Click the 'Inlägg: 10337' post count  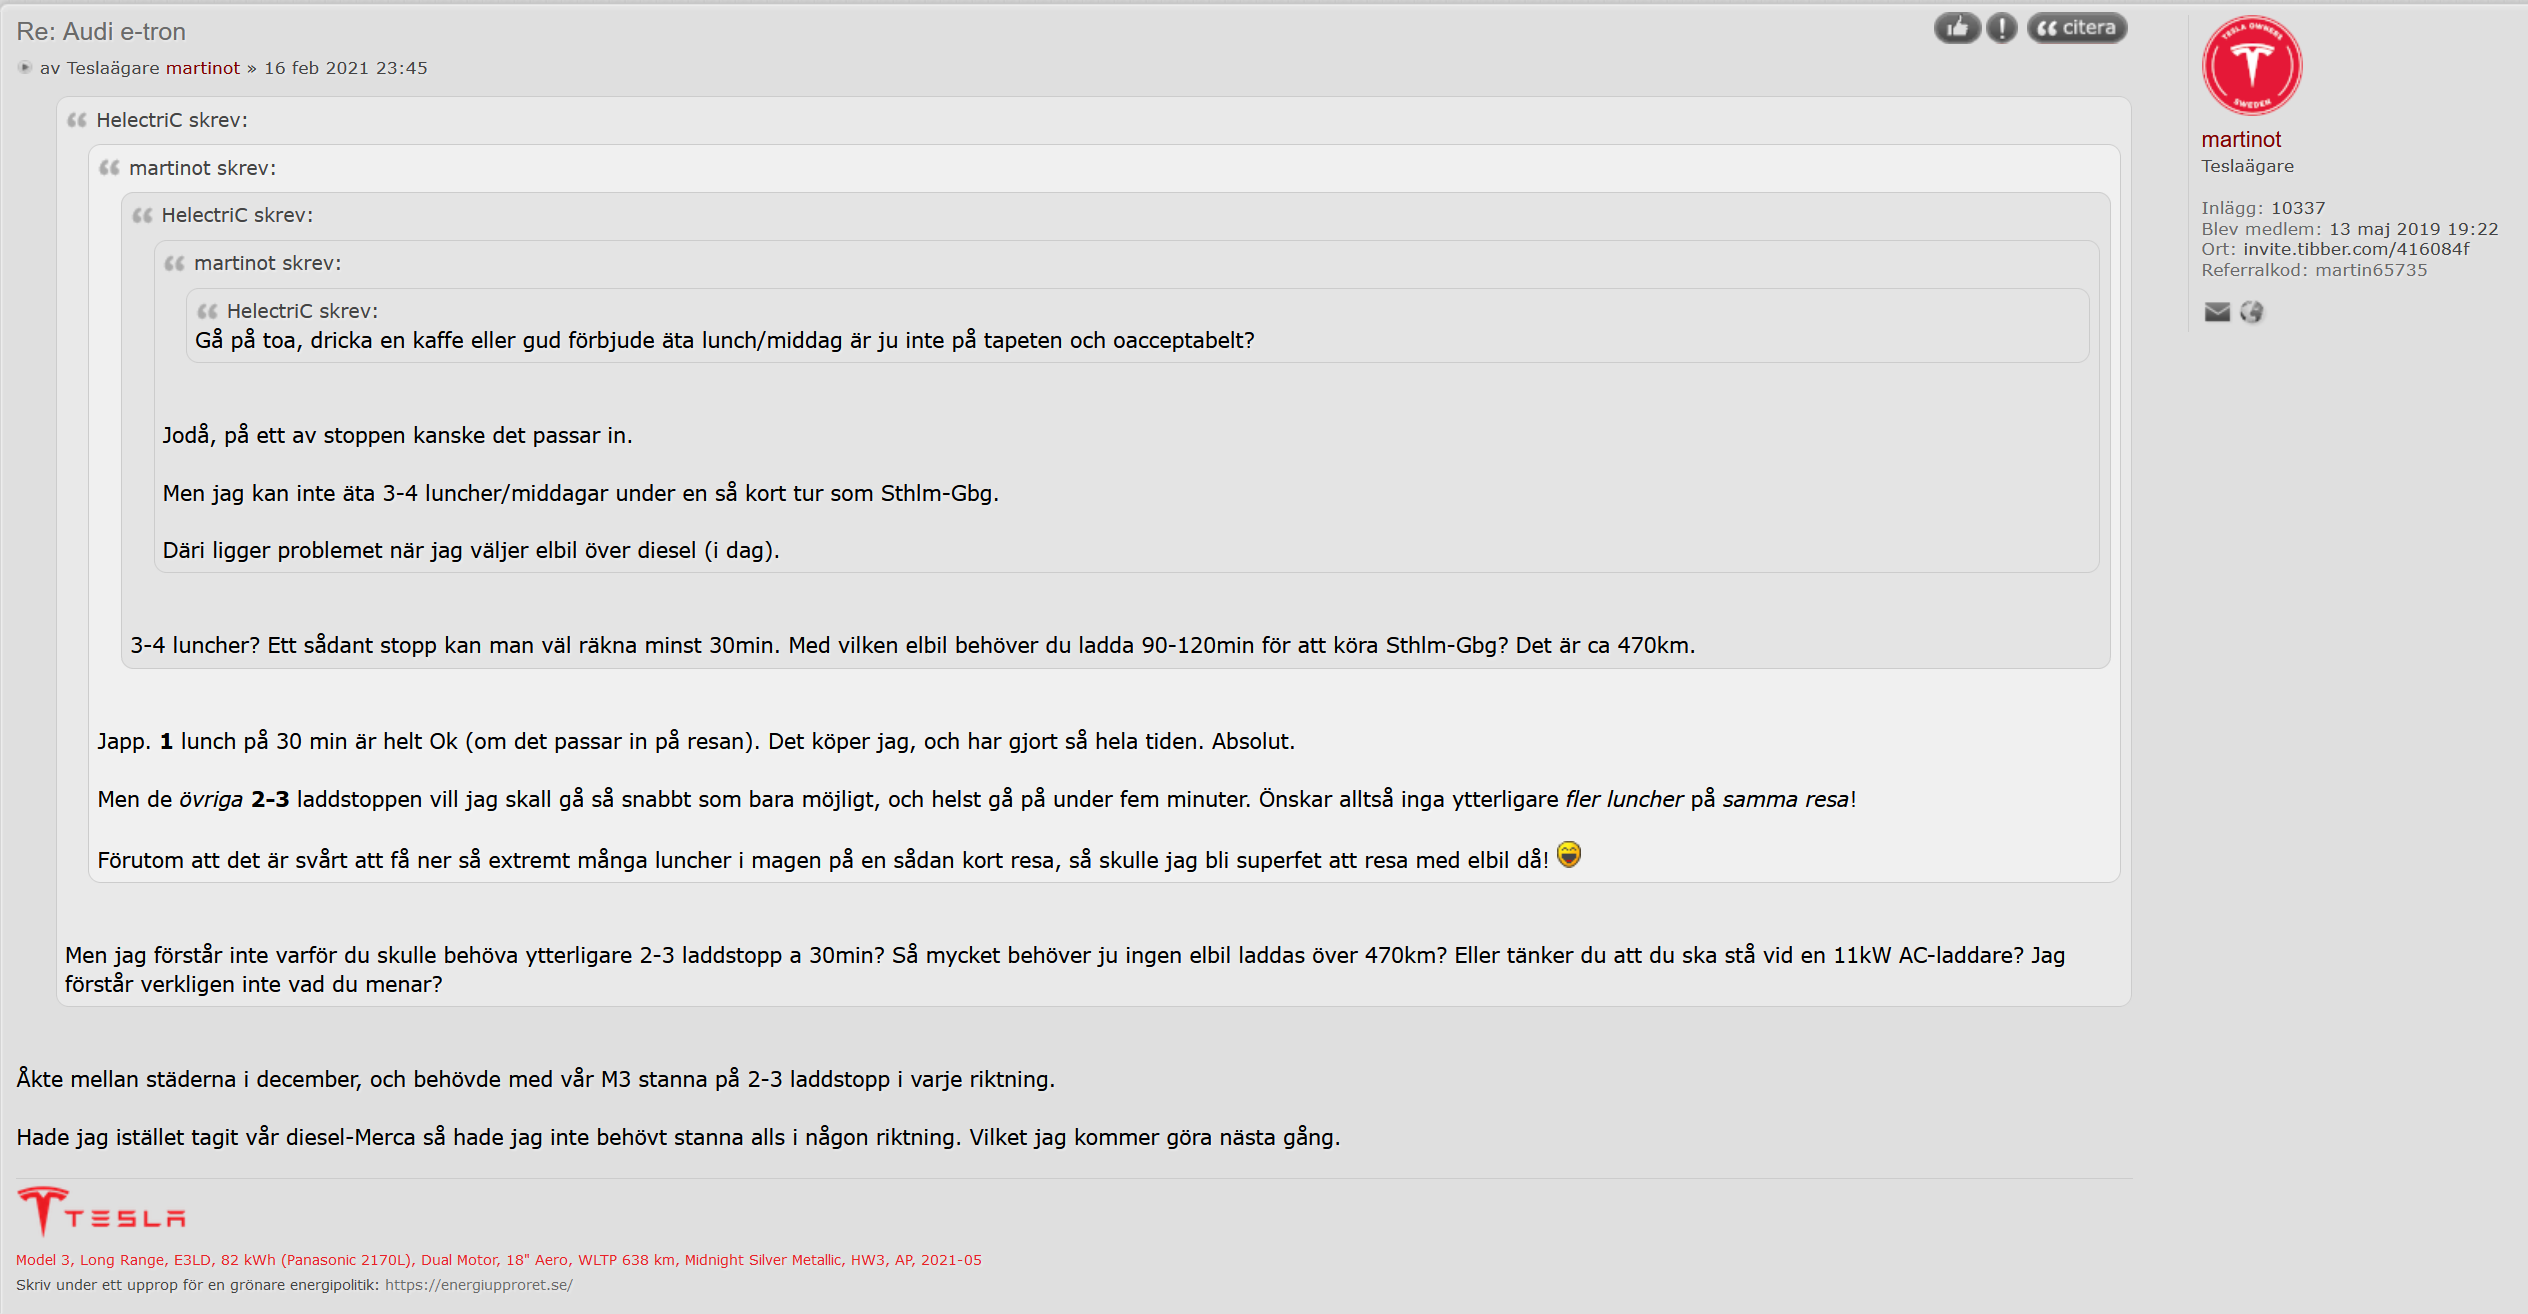click(x=2263, y=208)
